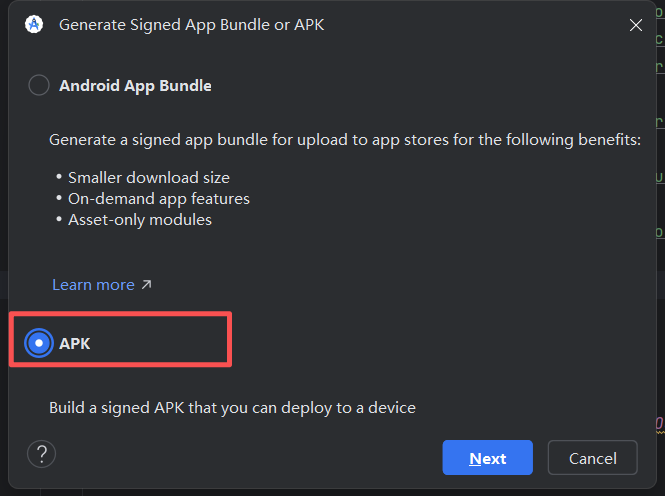This screenshot has height=496, width=665.
Task: Click the empty title bar area left of close
Action: pos(480,25)
